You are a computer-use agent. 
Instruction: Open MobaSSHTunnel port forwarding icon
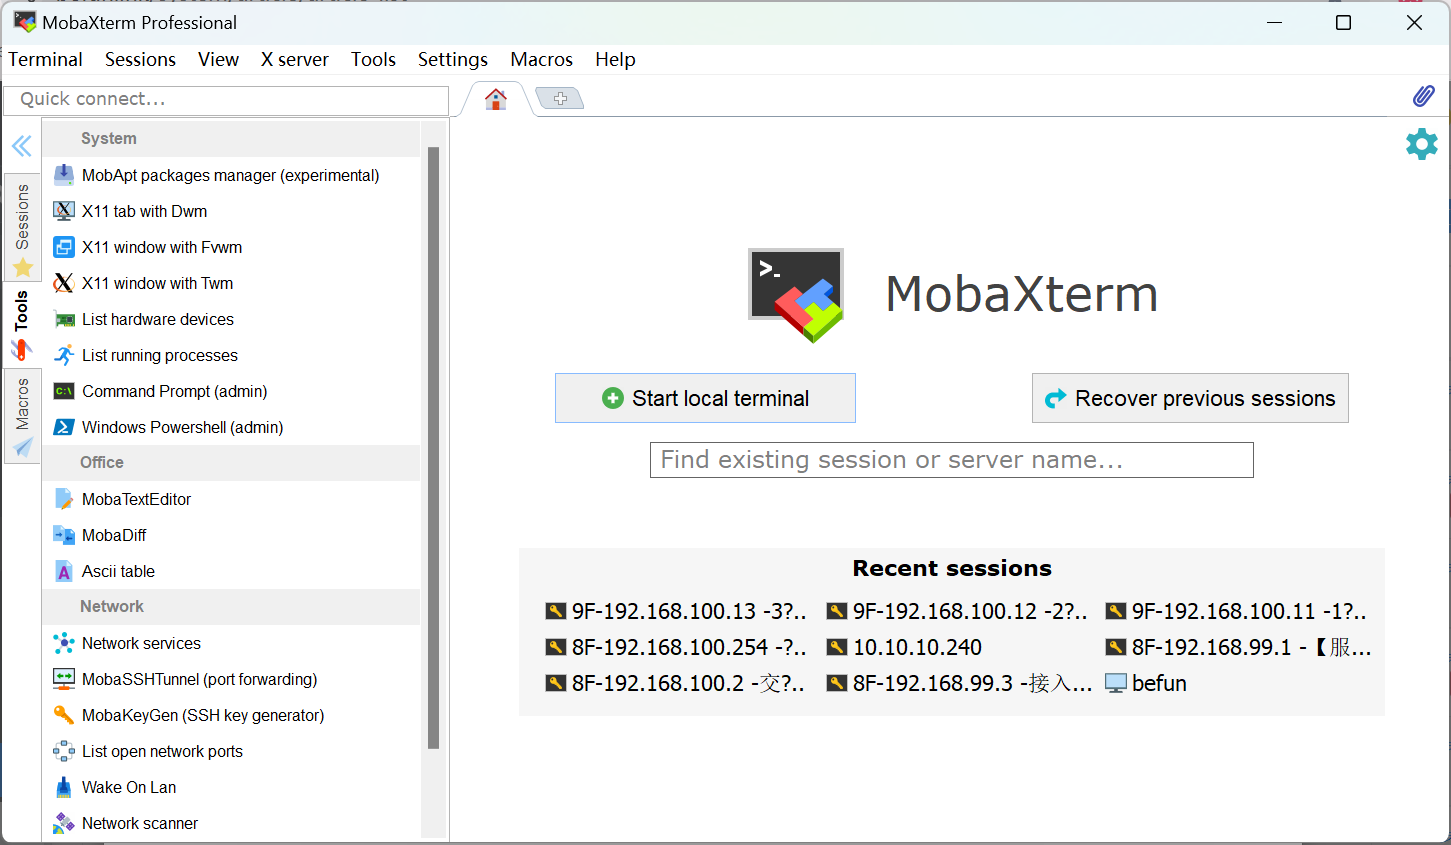click(64, 679)
